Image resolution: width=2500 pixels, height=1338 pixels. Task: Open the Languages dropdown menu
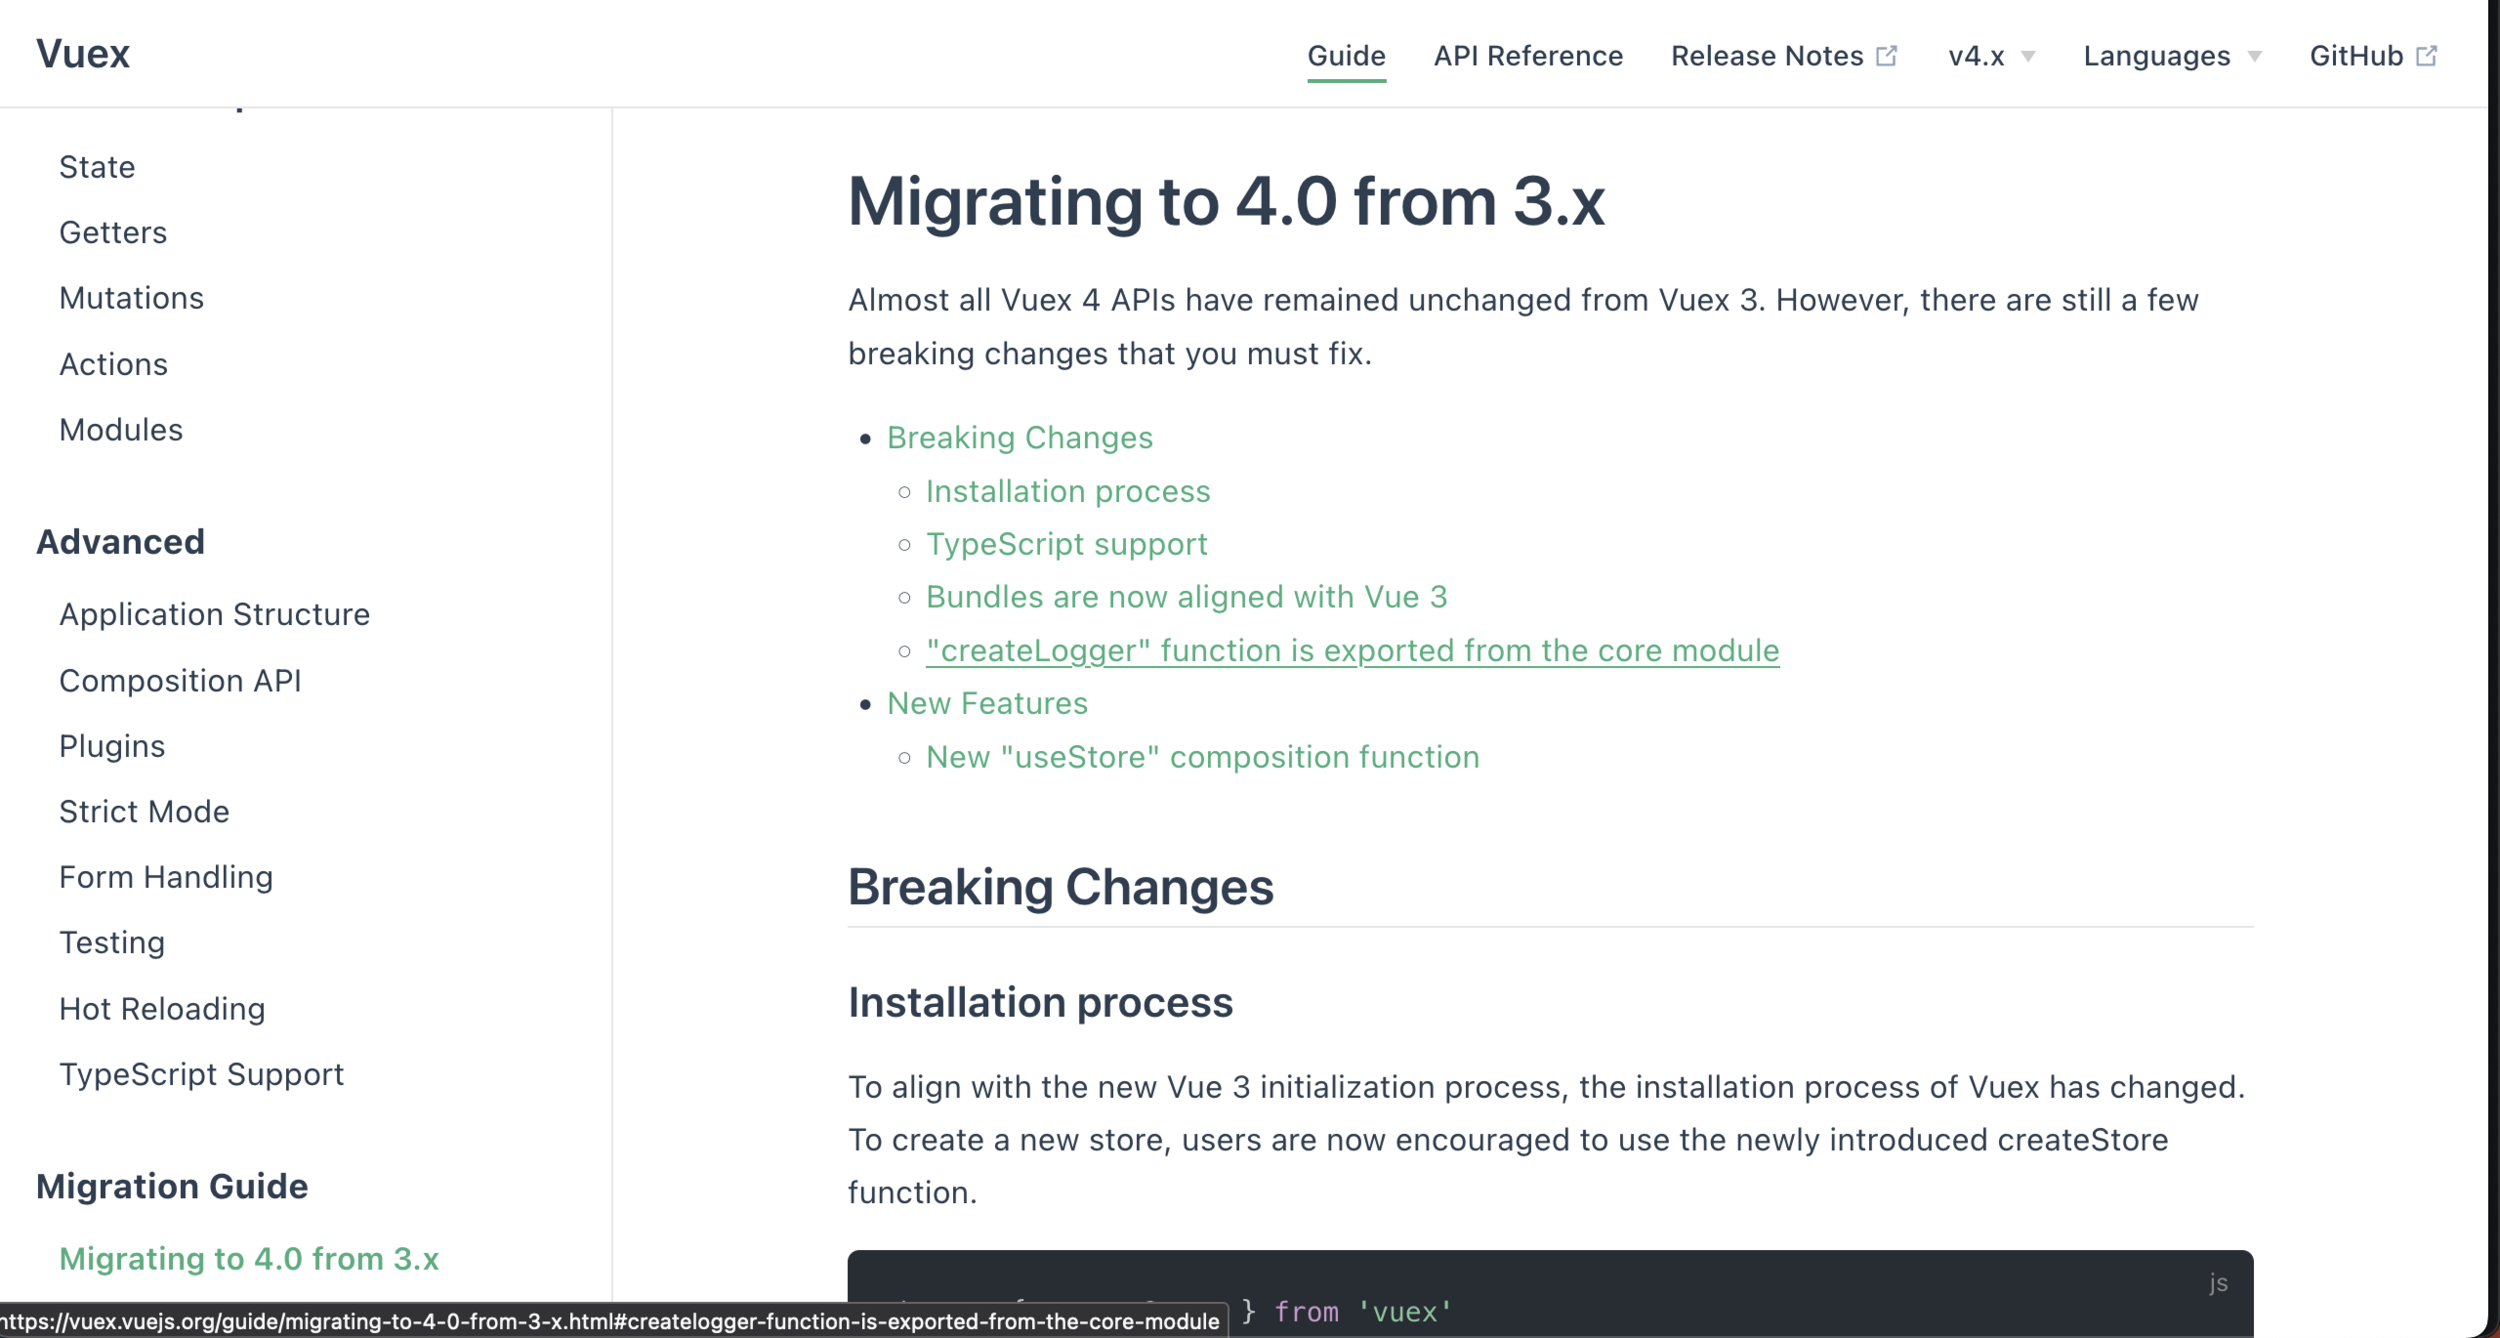coord(2170,56)
